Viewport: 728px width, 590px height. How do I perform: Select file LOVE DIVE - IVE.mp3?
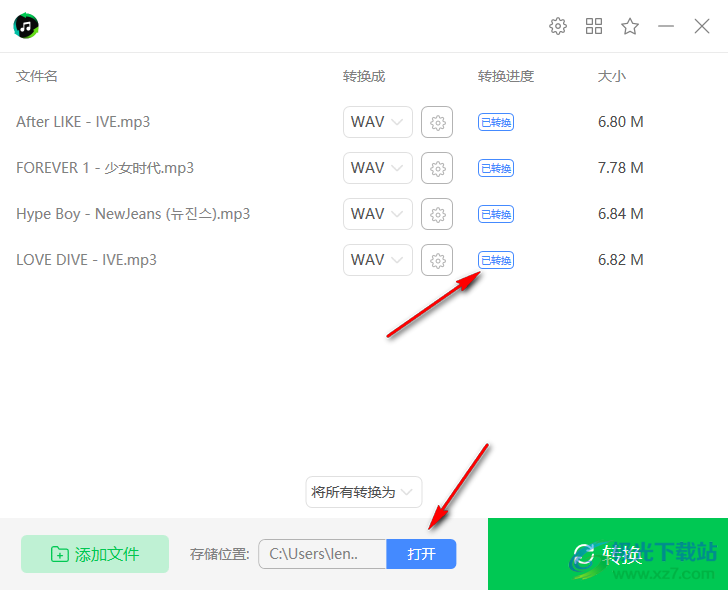(86, 260)
